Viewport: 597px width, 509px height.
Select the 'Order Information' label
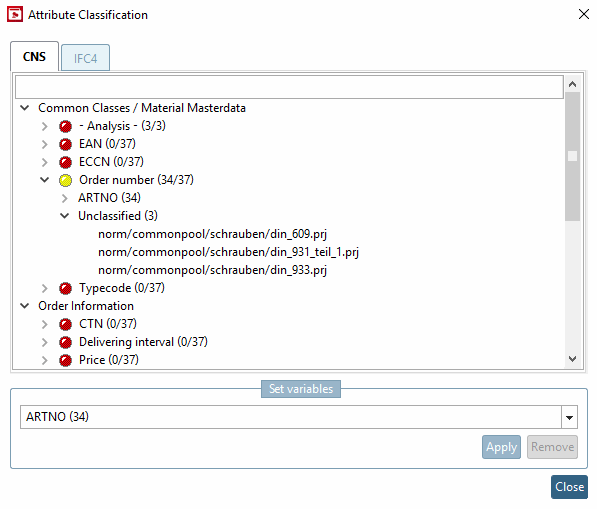[x=86, y=306]
